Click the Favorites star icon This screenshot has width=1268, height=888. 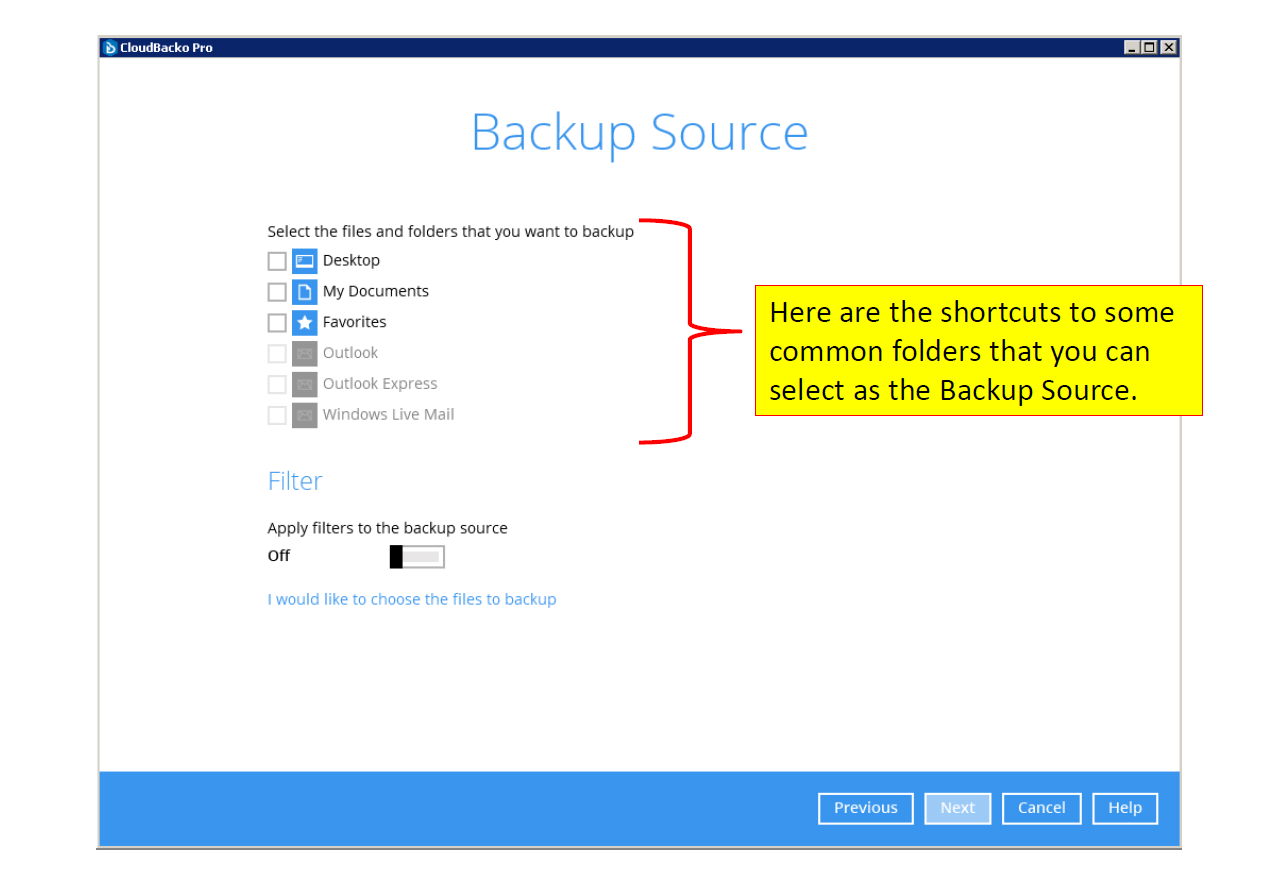pyautogui.click(x=303, y=322)
